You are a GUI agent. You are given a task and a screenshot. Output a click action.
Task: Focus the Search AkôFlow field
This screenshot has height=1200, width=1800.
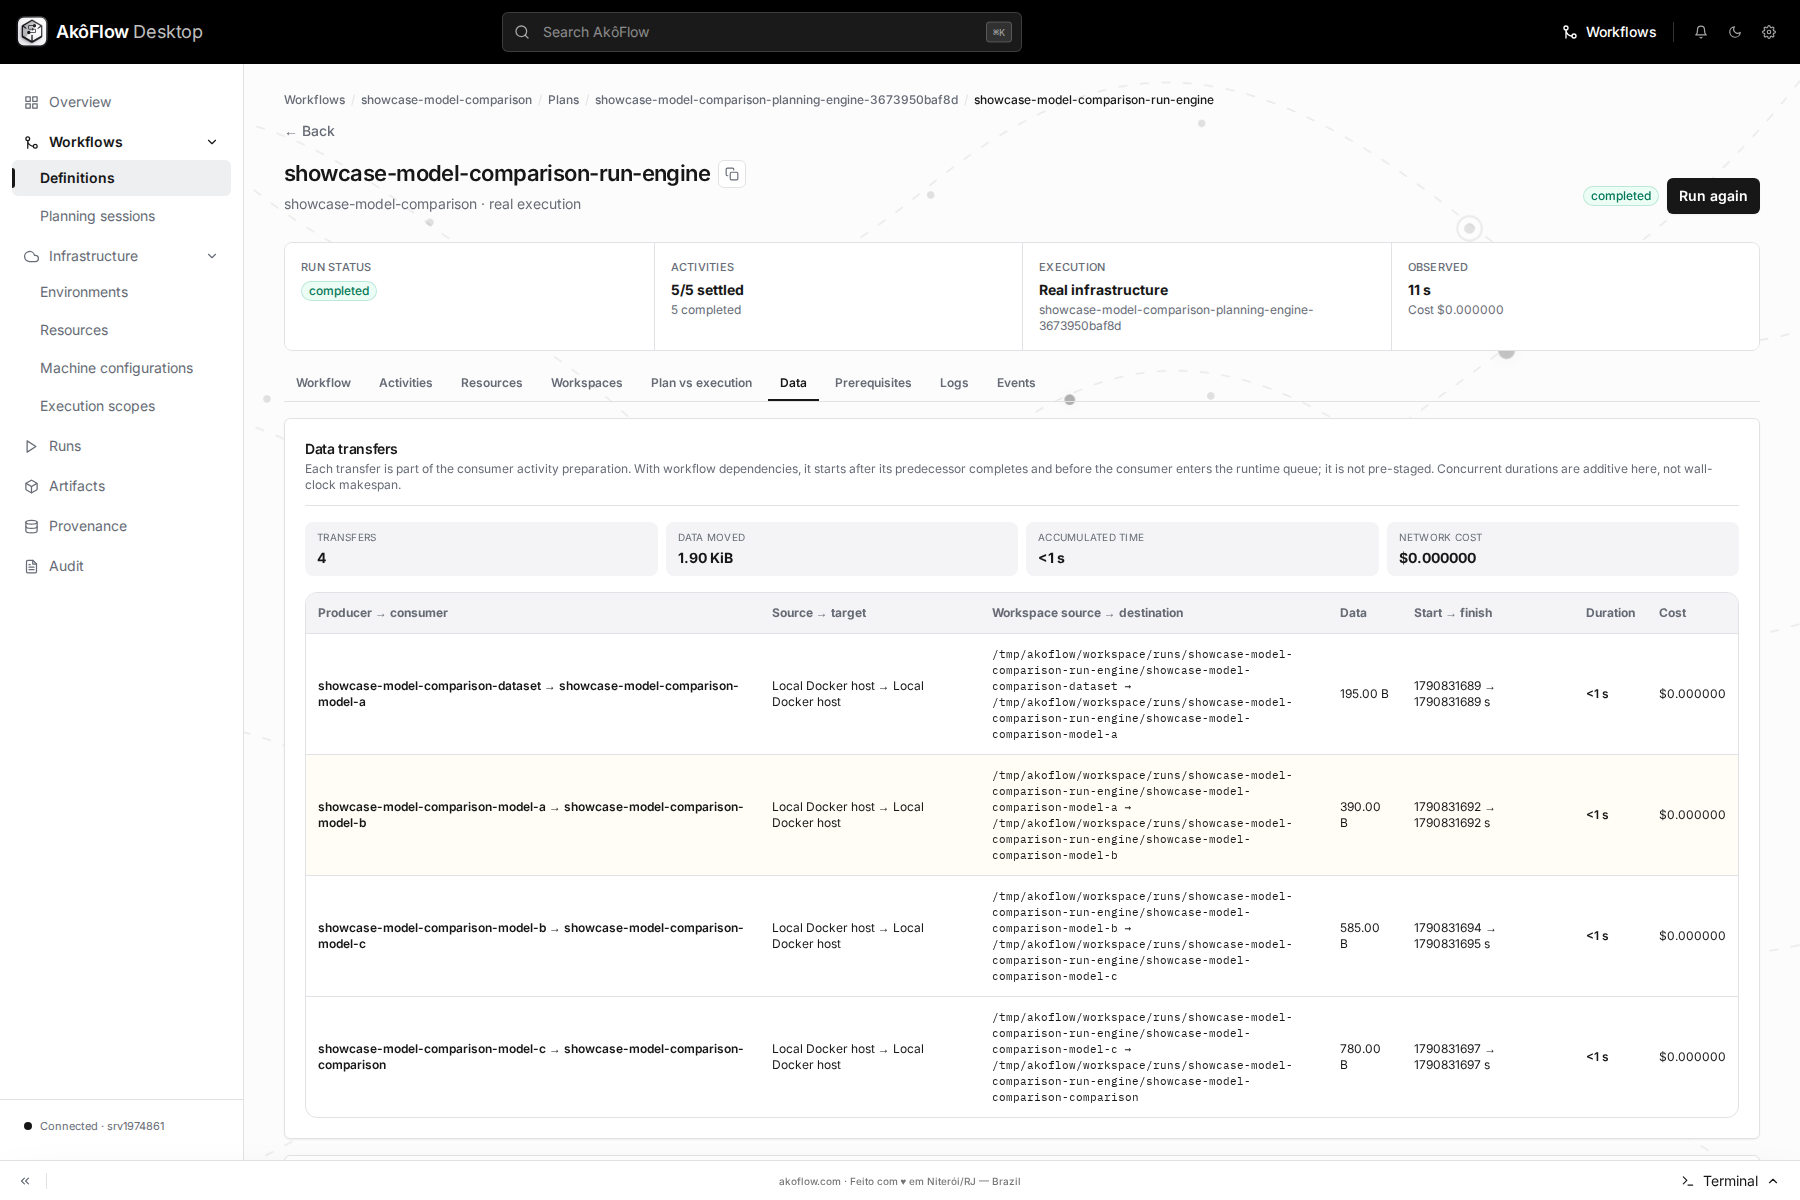click(x=762, y=32)
